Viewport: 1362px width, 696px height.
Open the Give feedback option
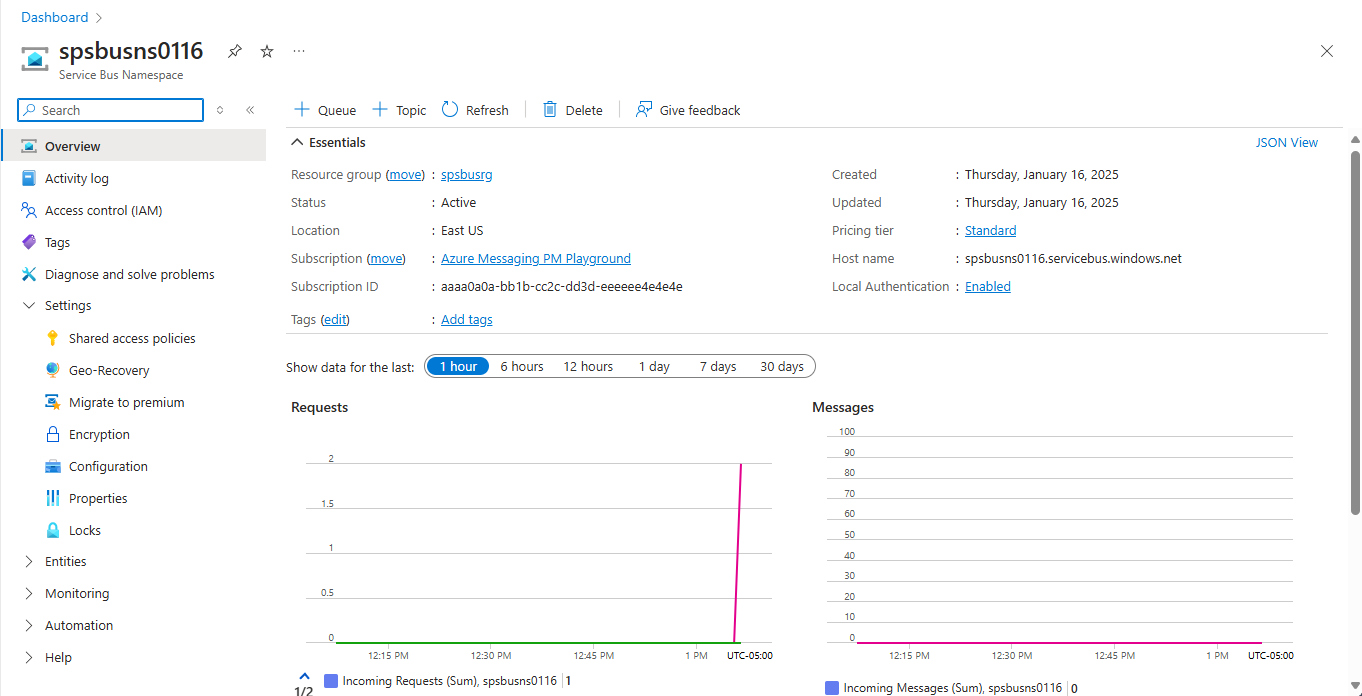click(x=688, y=109)
